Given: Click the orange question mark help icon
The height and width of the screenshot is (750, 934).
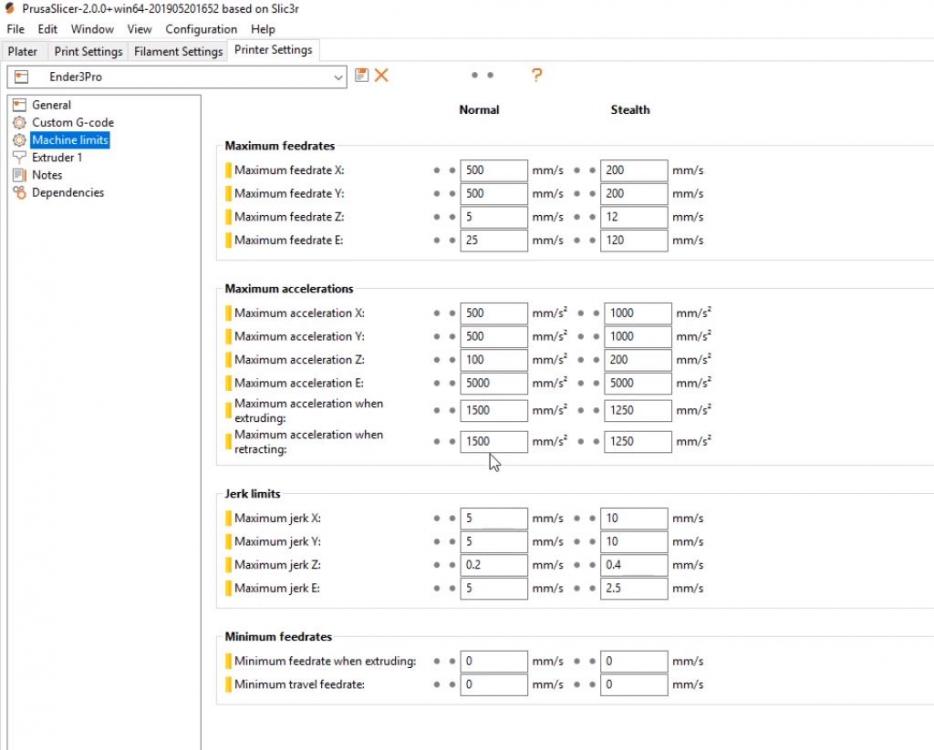Looking at the screenshot, I should click(x=536, y=75).
